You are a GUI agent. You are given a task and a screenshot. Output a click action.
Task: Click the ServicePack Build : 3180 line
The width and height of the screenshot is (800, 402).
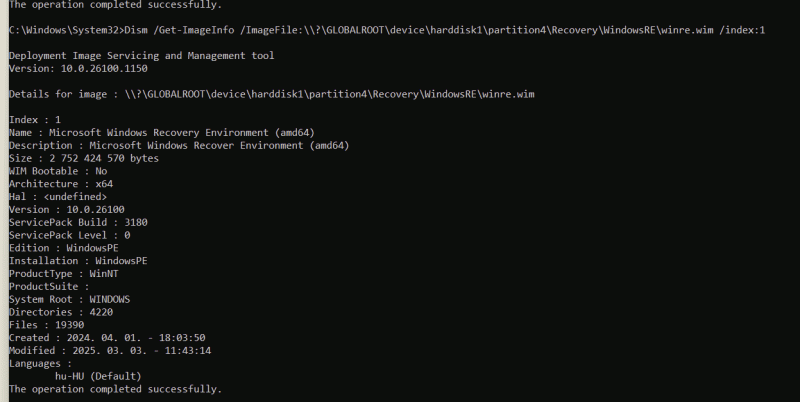(78, 222)
